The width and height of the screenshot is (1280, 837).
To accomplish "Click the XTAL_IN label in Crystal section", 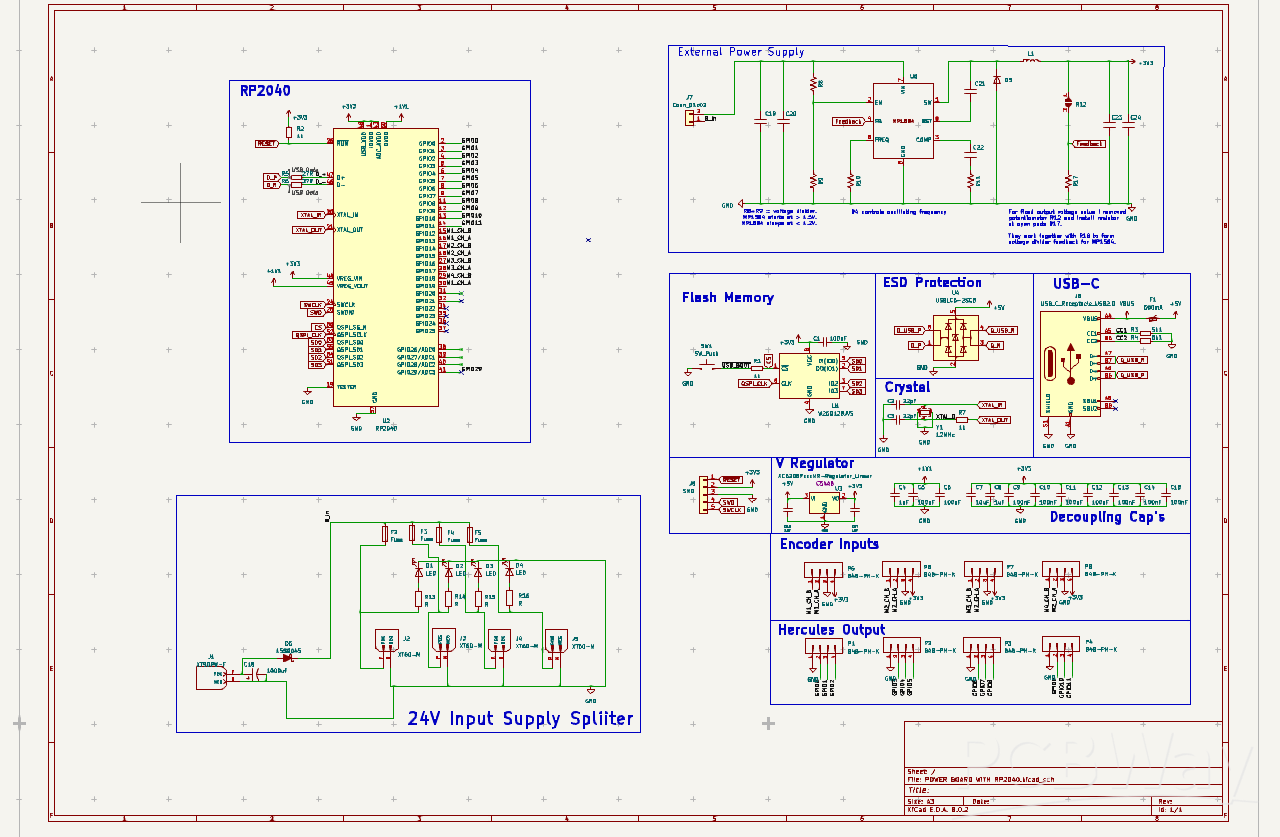I will (993, 405).
